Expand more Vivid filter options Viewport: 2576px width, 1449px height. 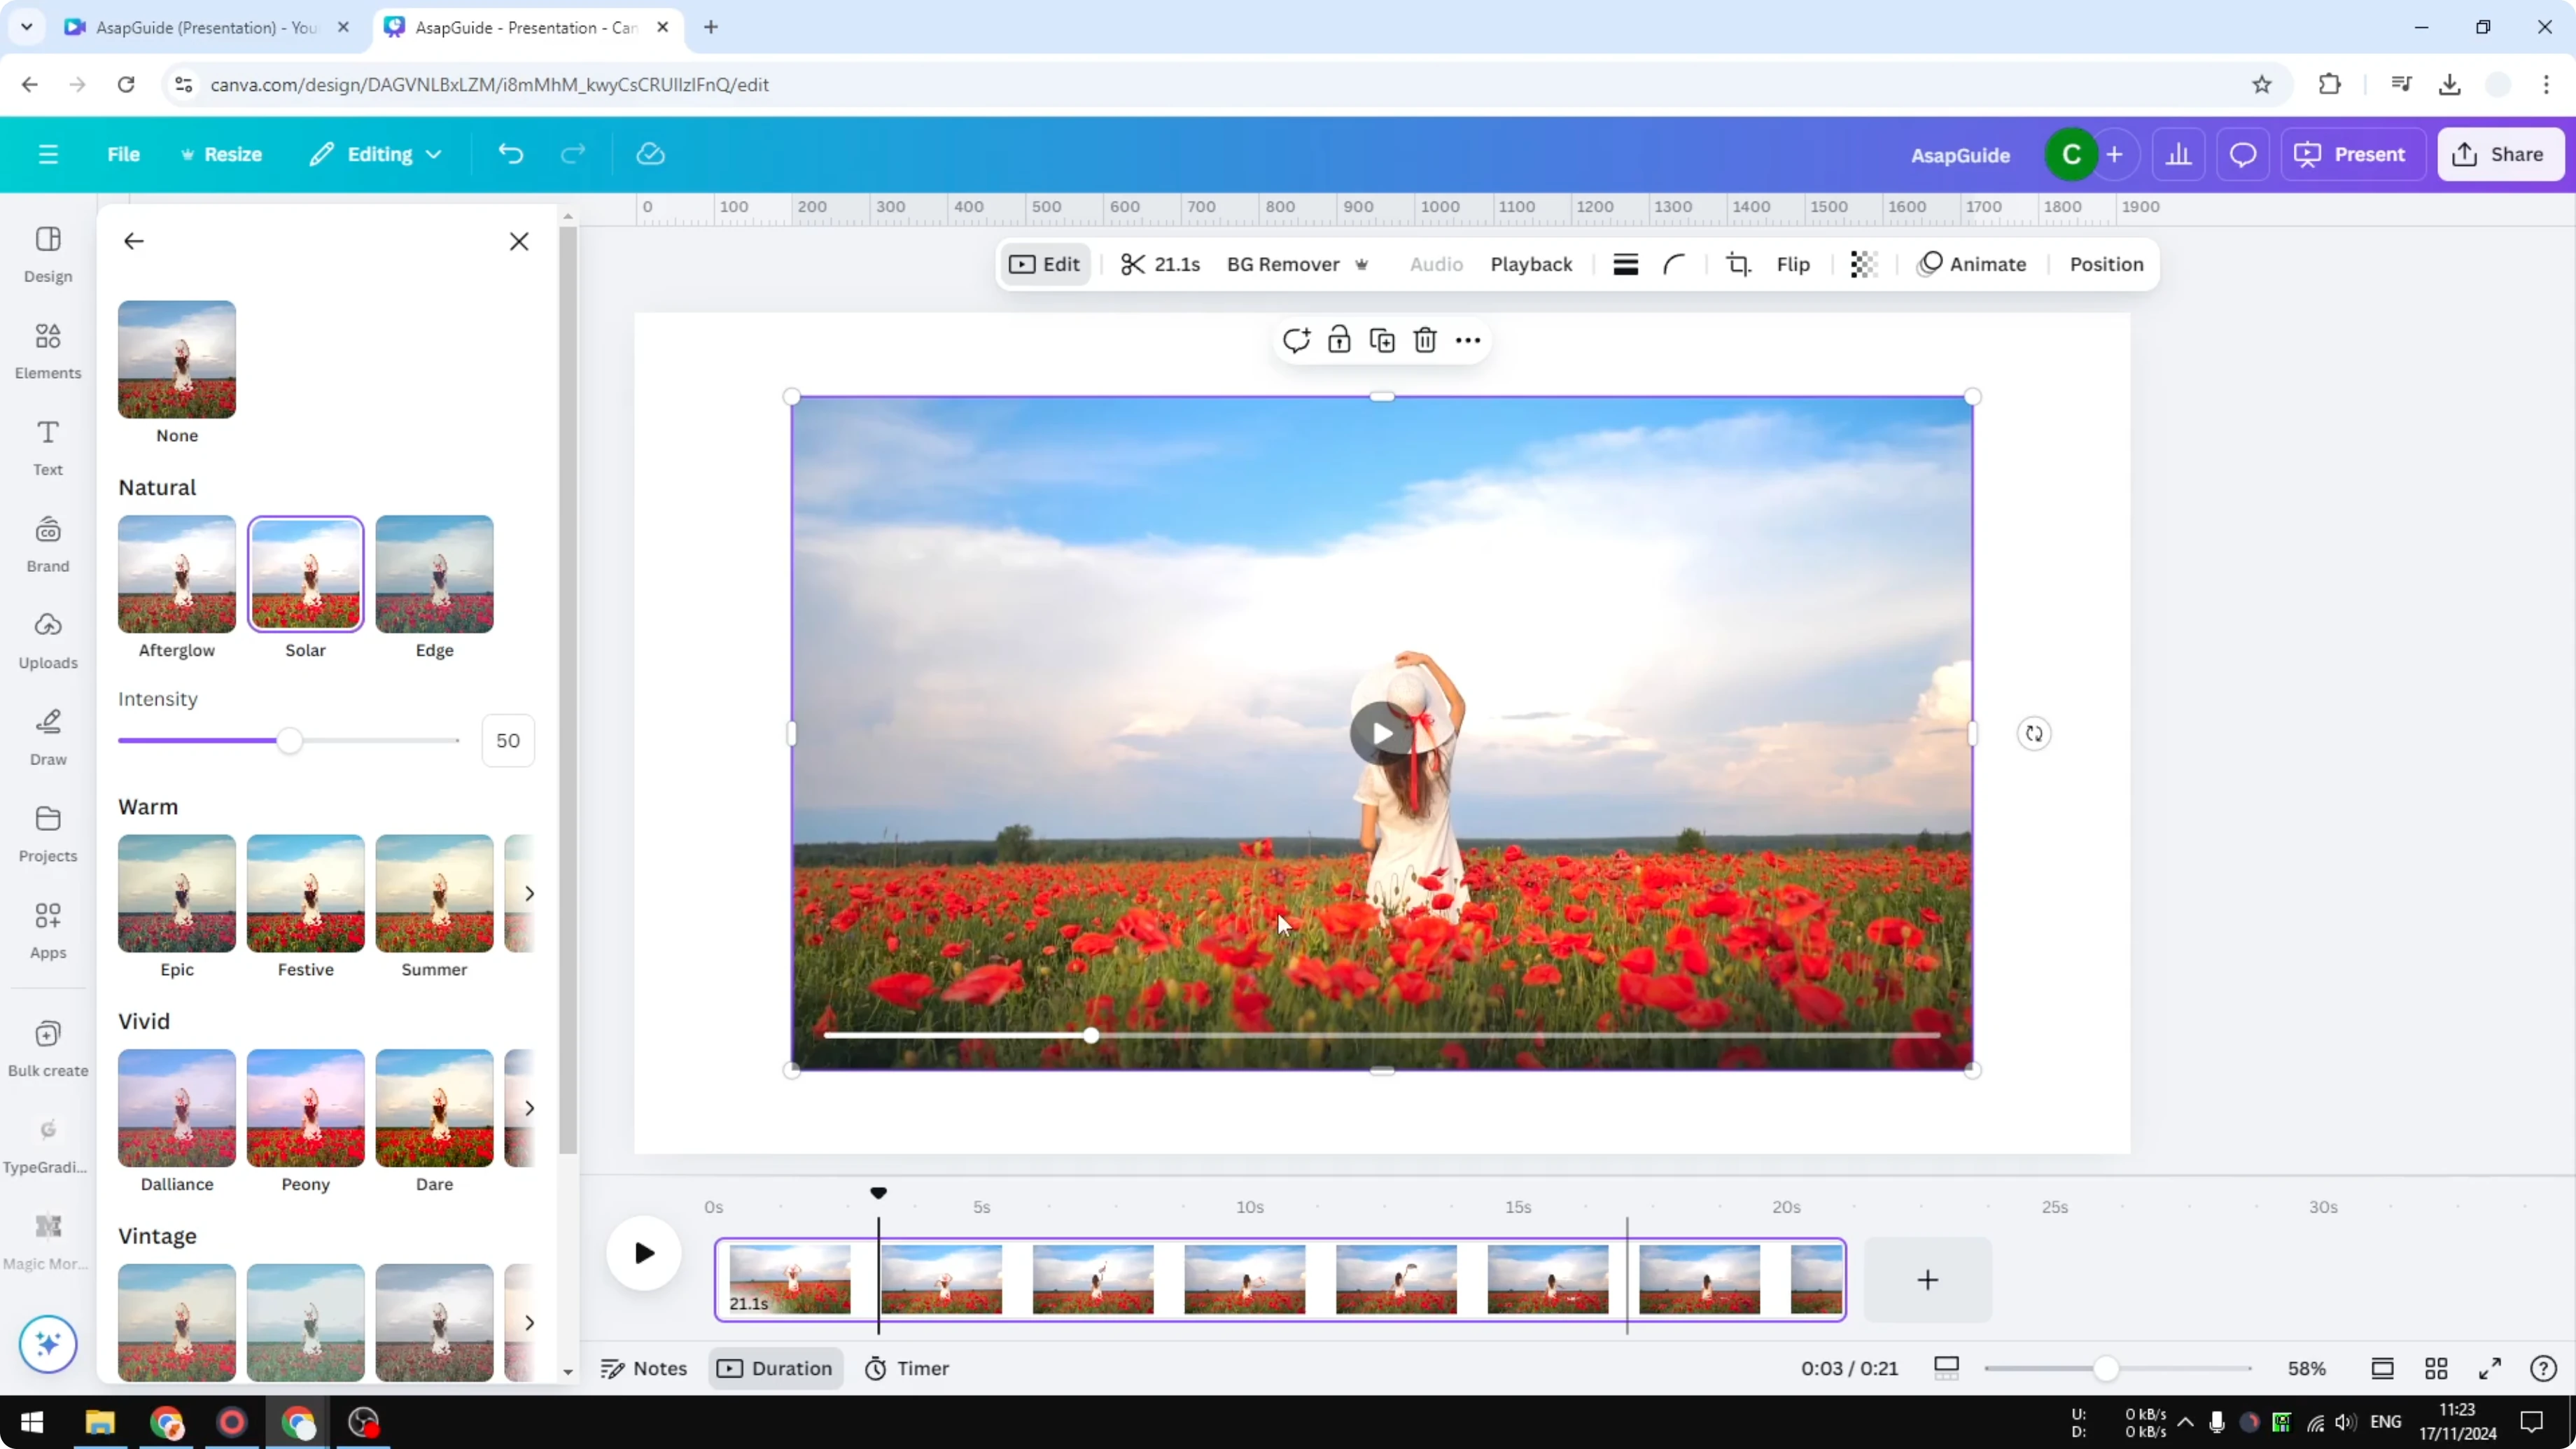point(529,1108)
